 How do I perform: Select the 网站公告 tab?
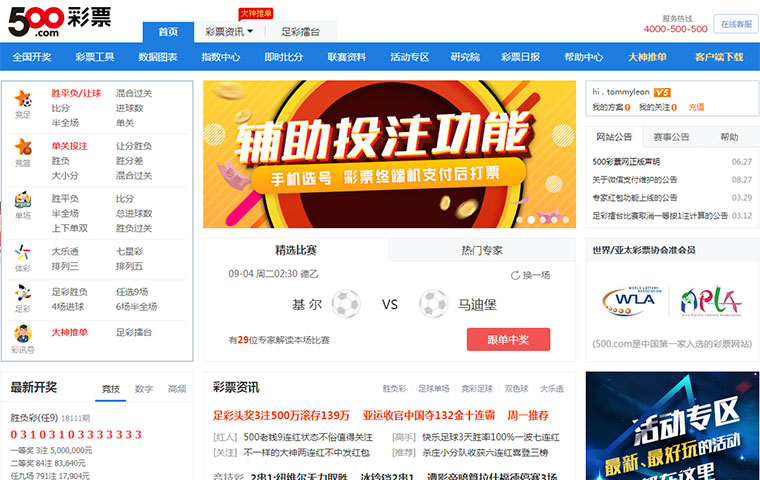coord(614,137)
